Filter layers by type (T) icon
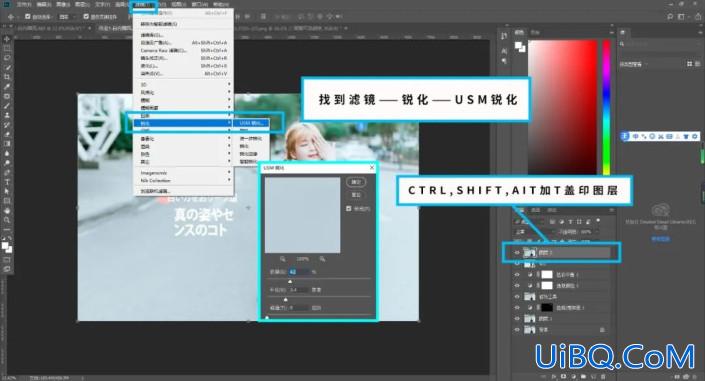This screenshot has height=381, width=705. tap(570, 221)
